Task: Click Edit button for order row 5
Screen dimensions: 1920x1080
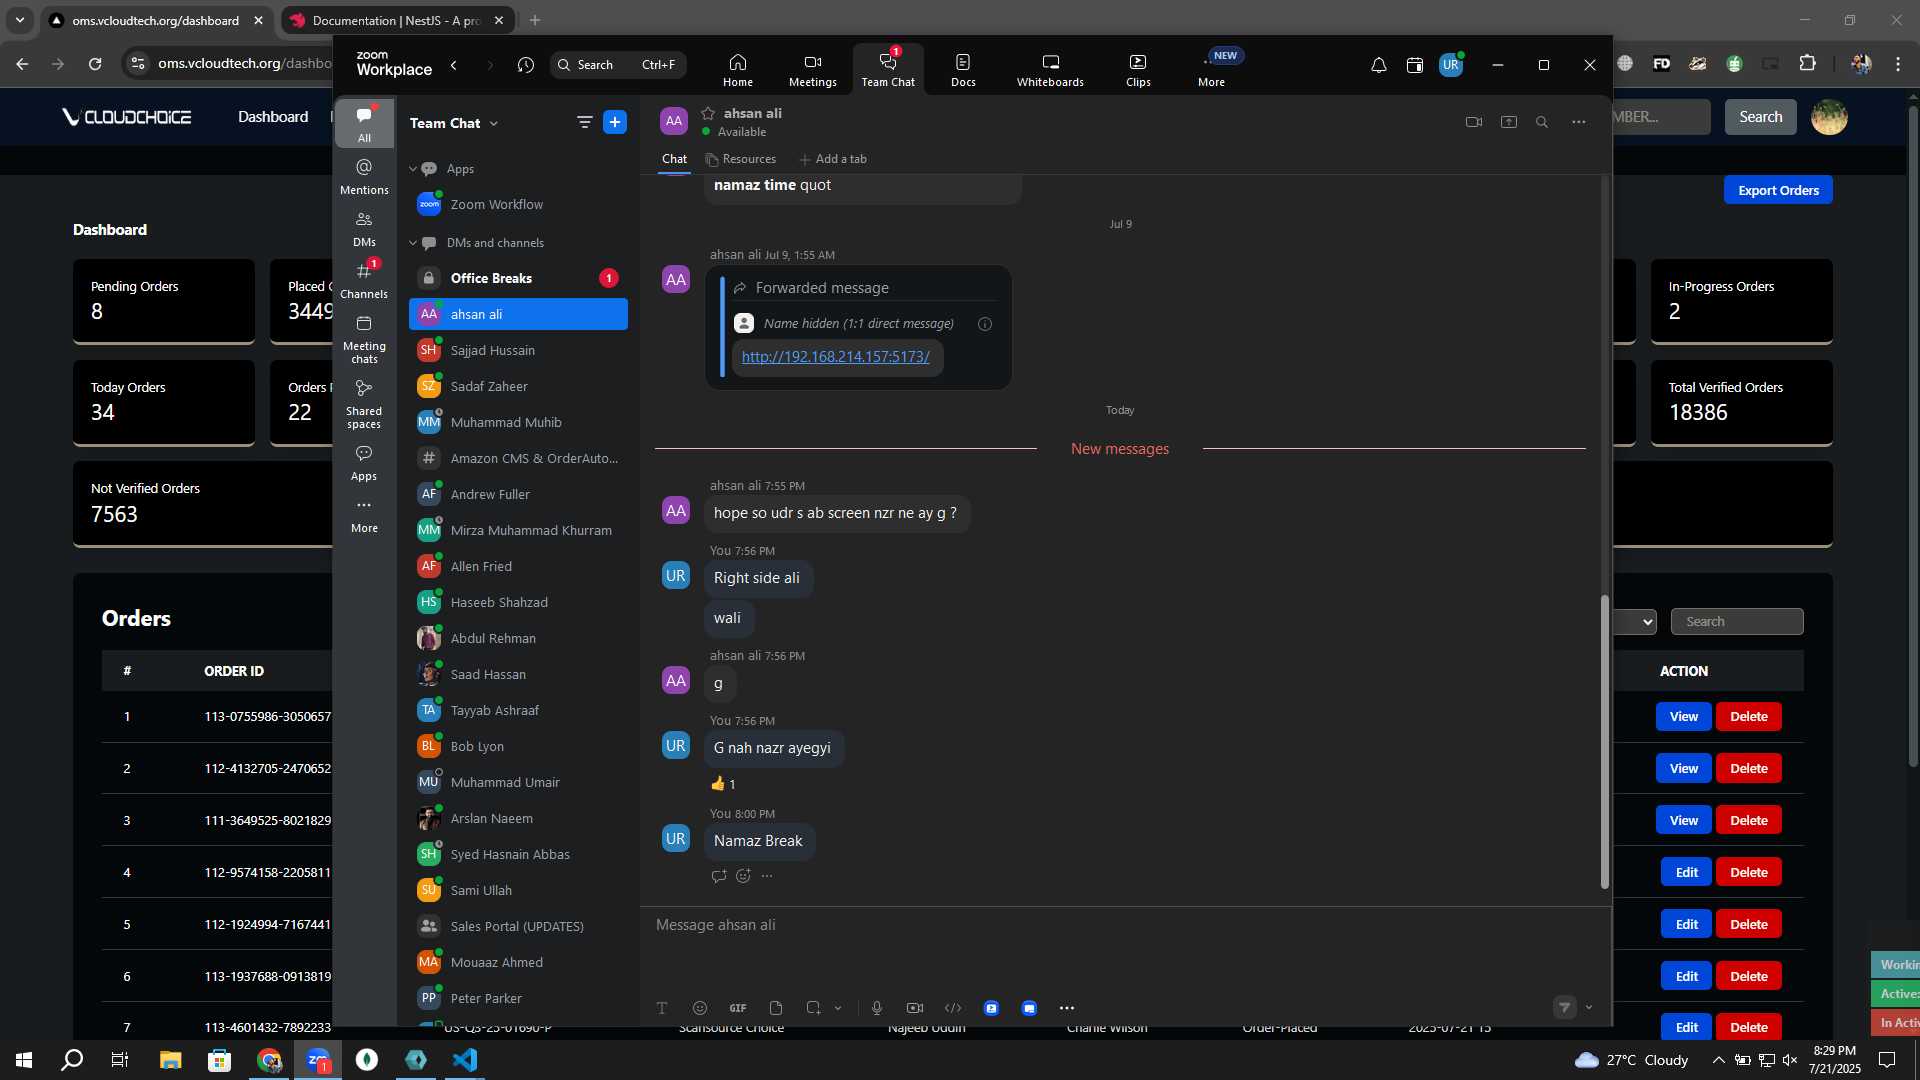Action: coord(1686,925)
